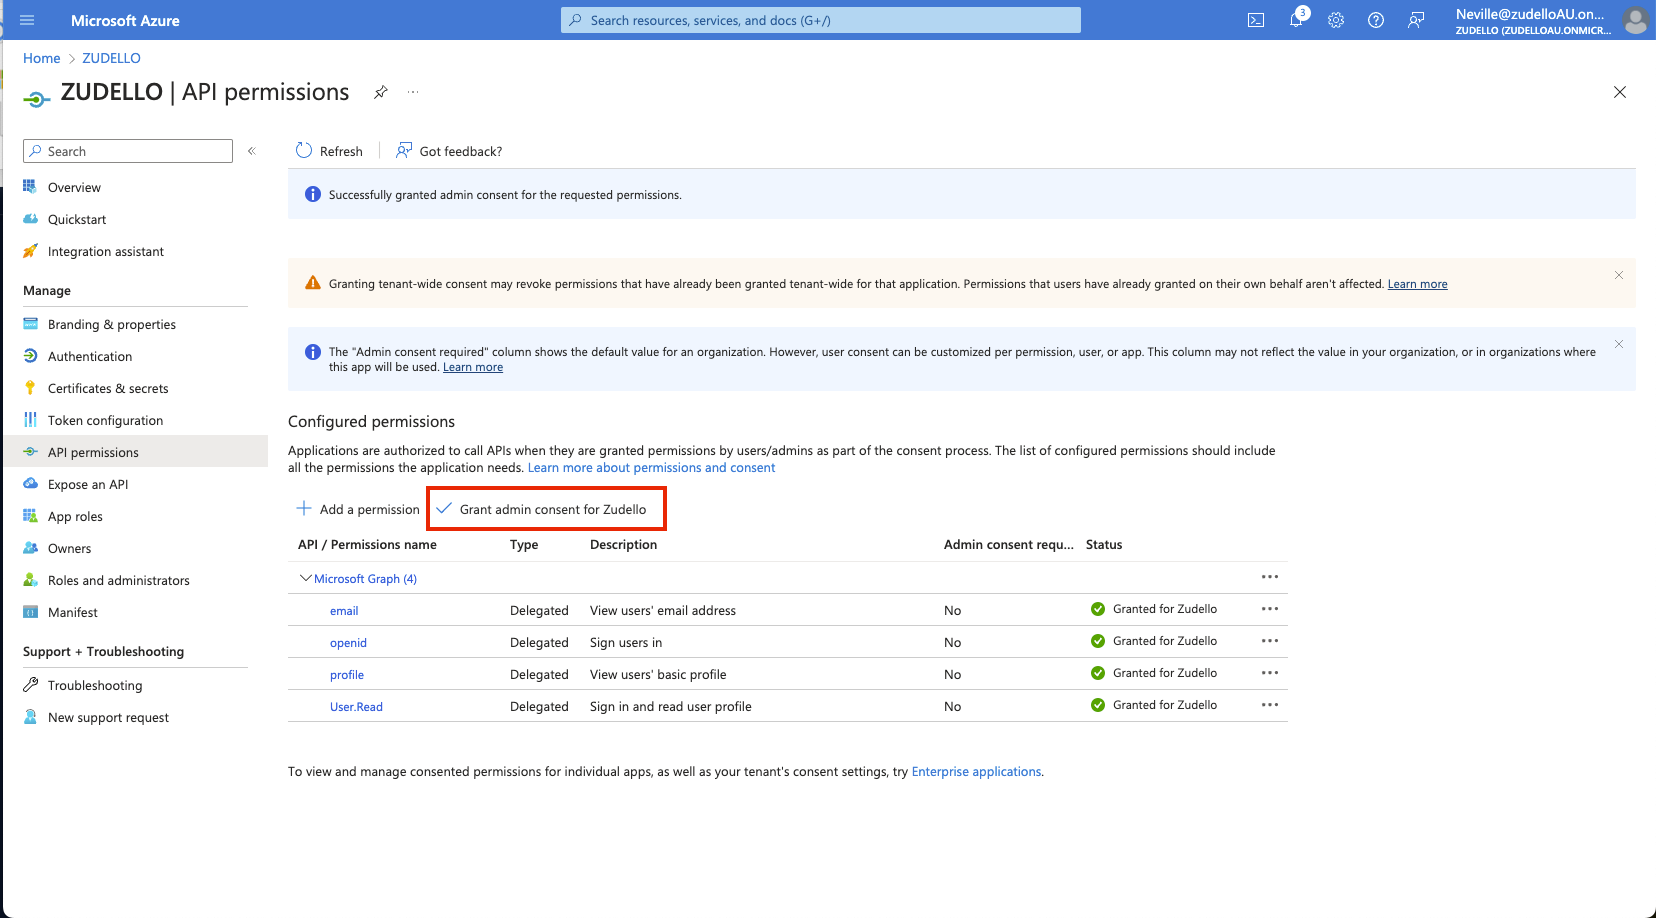Open Troubleshooting page

pyautogui.click(x=95, y=685)
